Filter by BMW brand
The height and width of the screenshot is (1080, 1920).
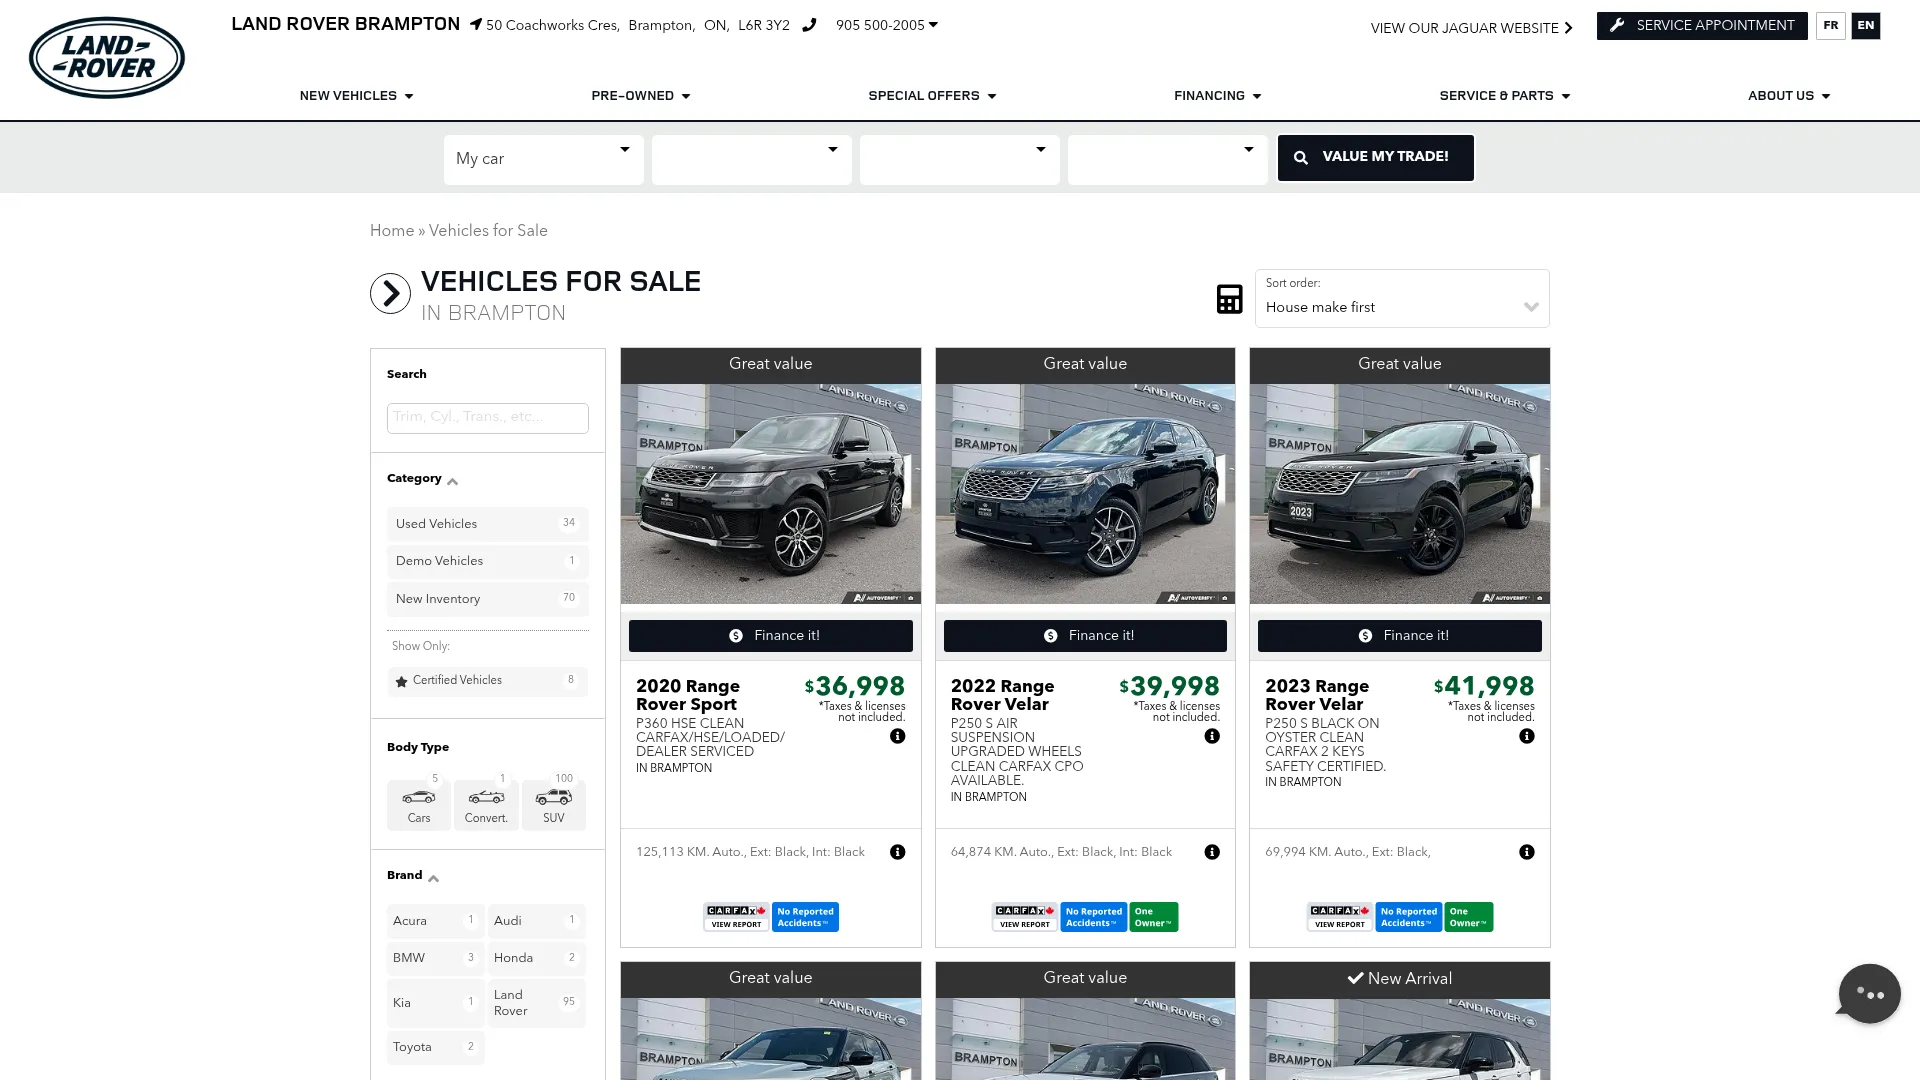click(435, 958)
